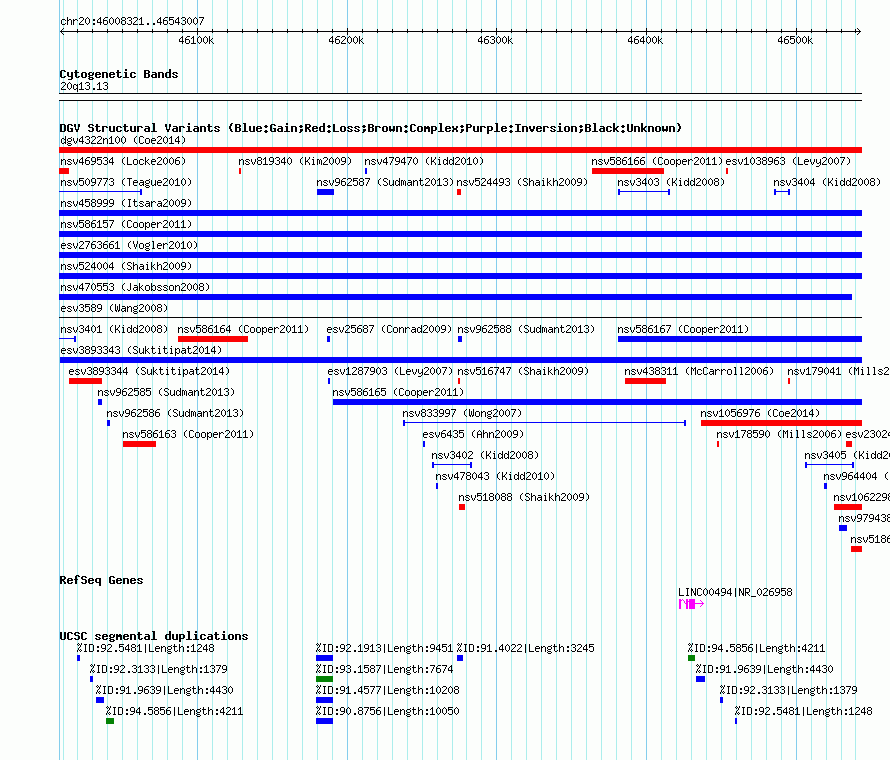Click nsv962588 (Sudmant2013) label
This screenshot has width=890, height=760.
pos(526,329)
